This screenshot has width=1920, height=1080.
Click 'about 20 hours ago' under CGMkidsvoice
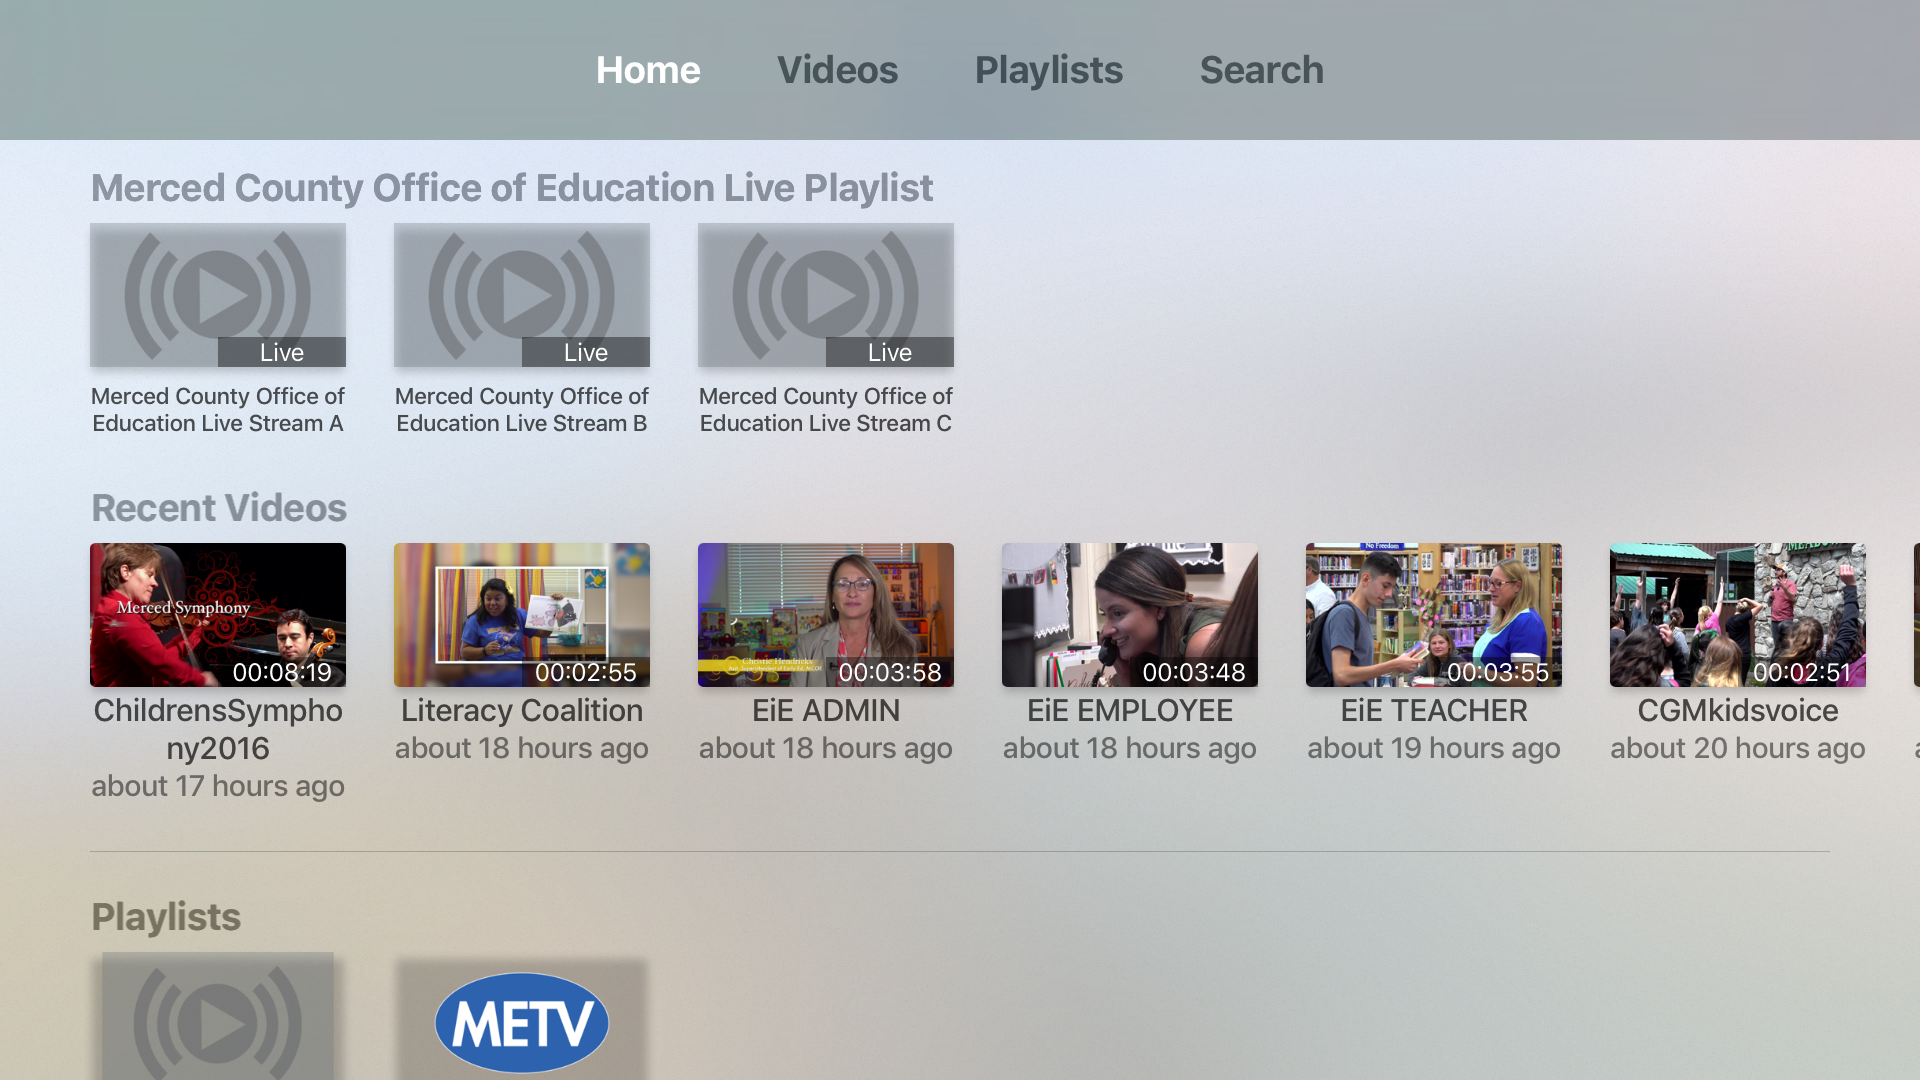1738,748
